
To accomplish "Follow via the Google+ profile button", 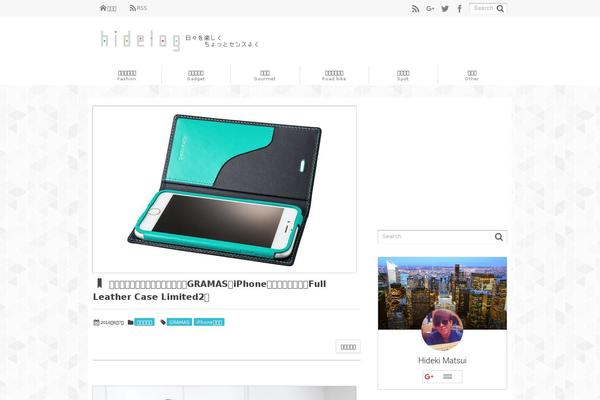I will pyautogui.click(x=442, y=377).
